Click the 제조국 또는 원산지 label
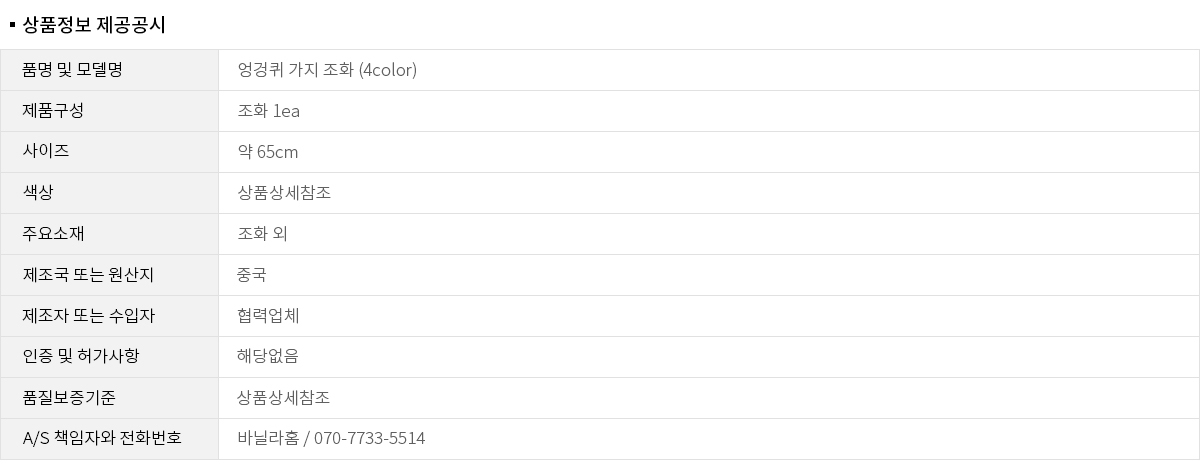1200x475 pixels. (x=88, y=275)
